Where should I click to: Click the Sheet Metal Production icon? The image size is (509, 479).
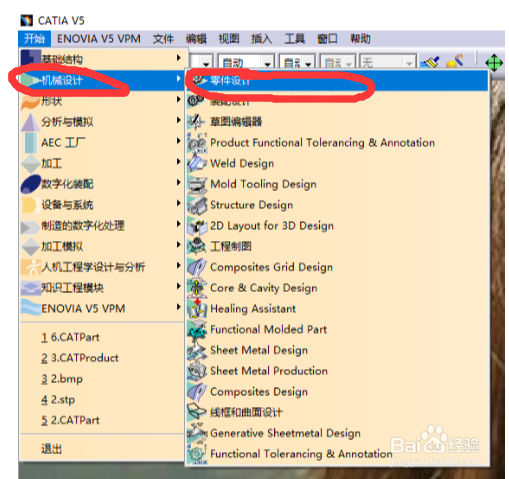pos(197,371)
